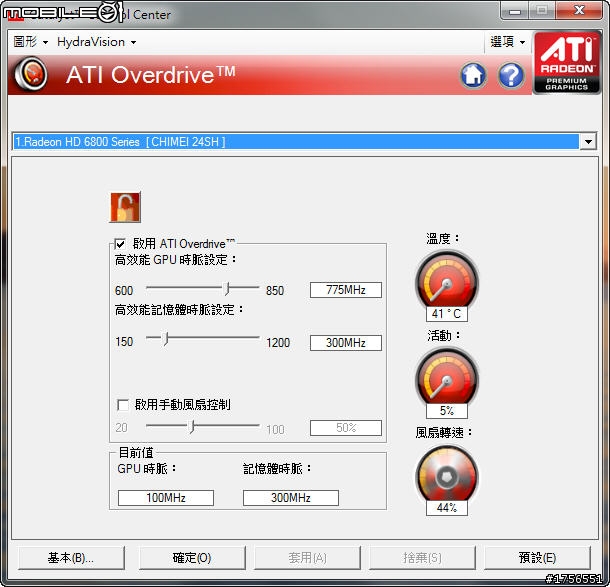Click the 50% fan speed field
Viewport: 610px width, 587px height.
click(x=345, y=428)
